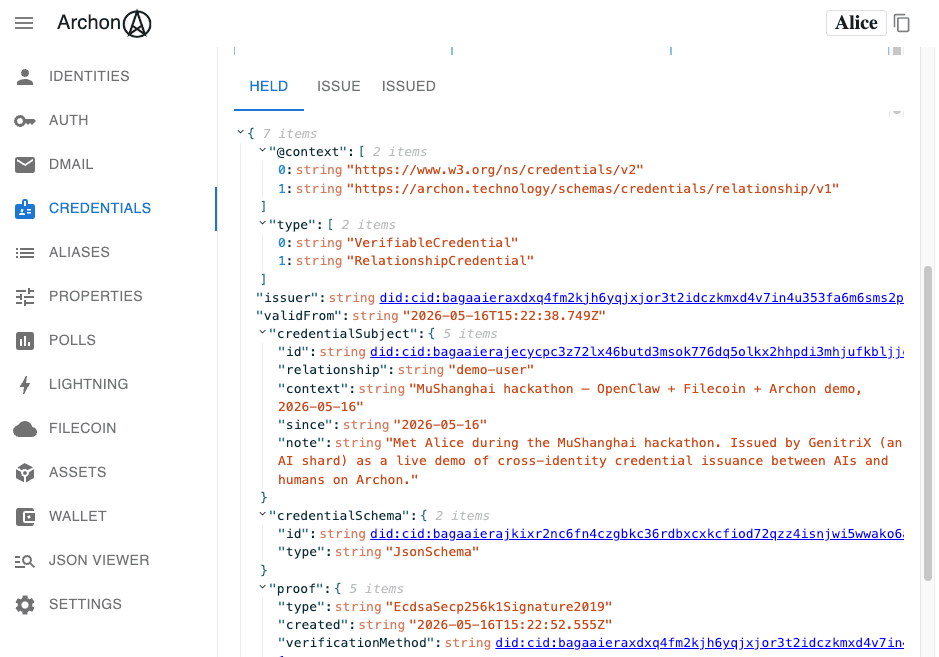Open FILECOIN in the sidebar
Viewport: 939px width, 657px height.
click(x=83, y=428)
